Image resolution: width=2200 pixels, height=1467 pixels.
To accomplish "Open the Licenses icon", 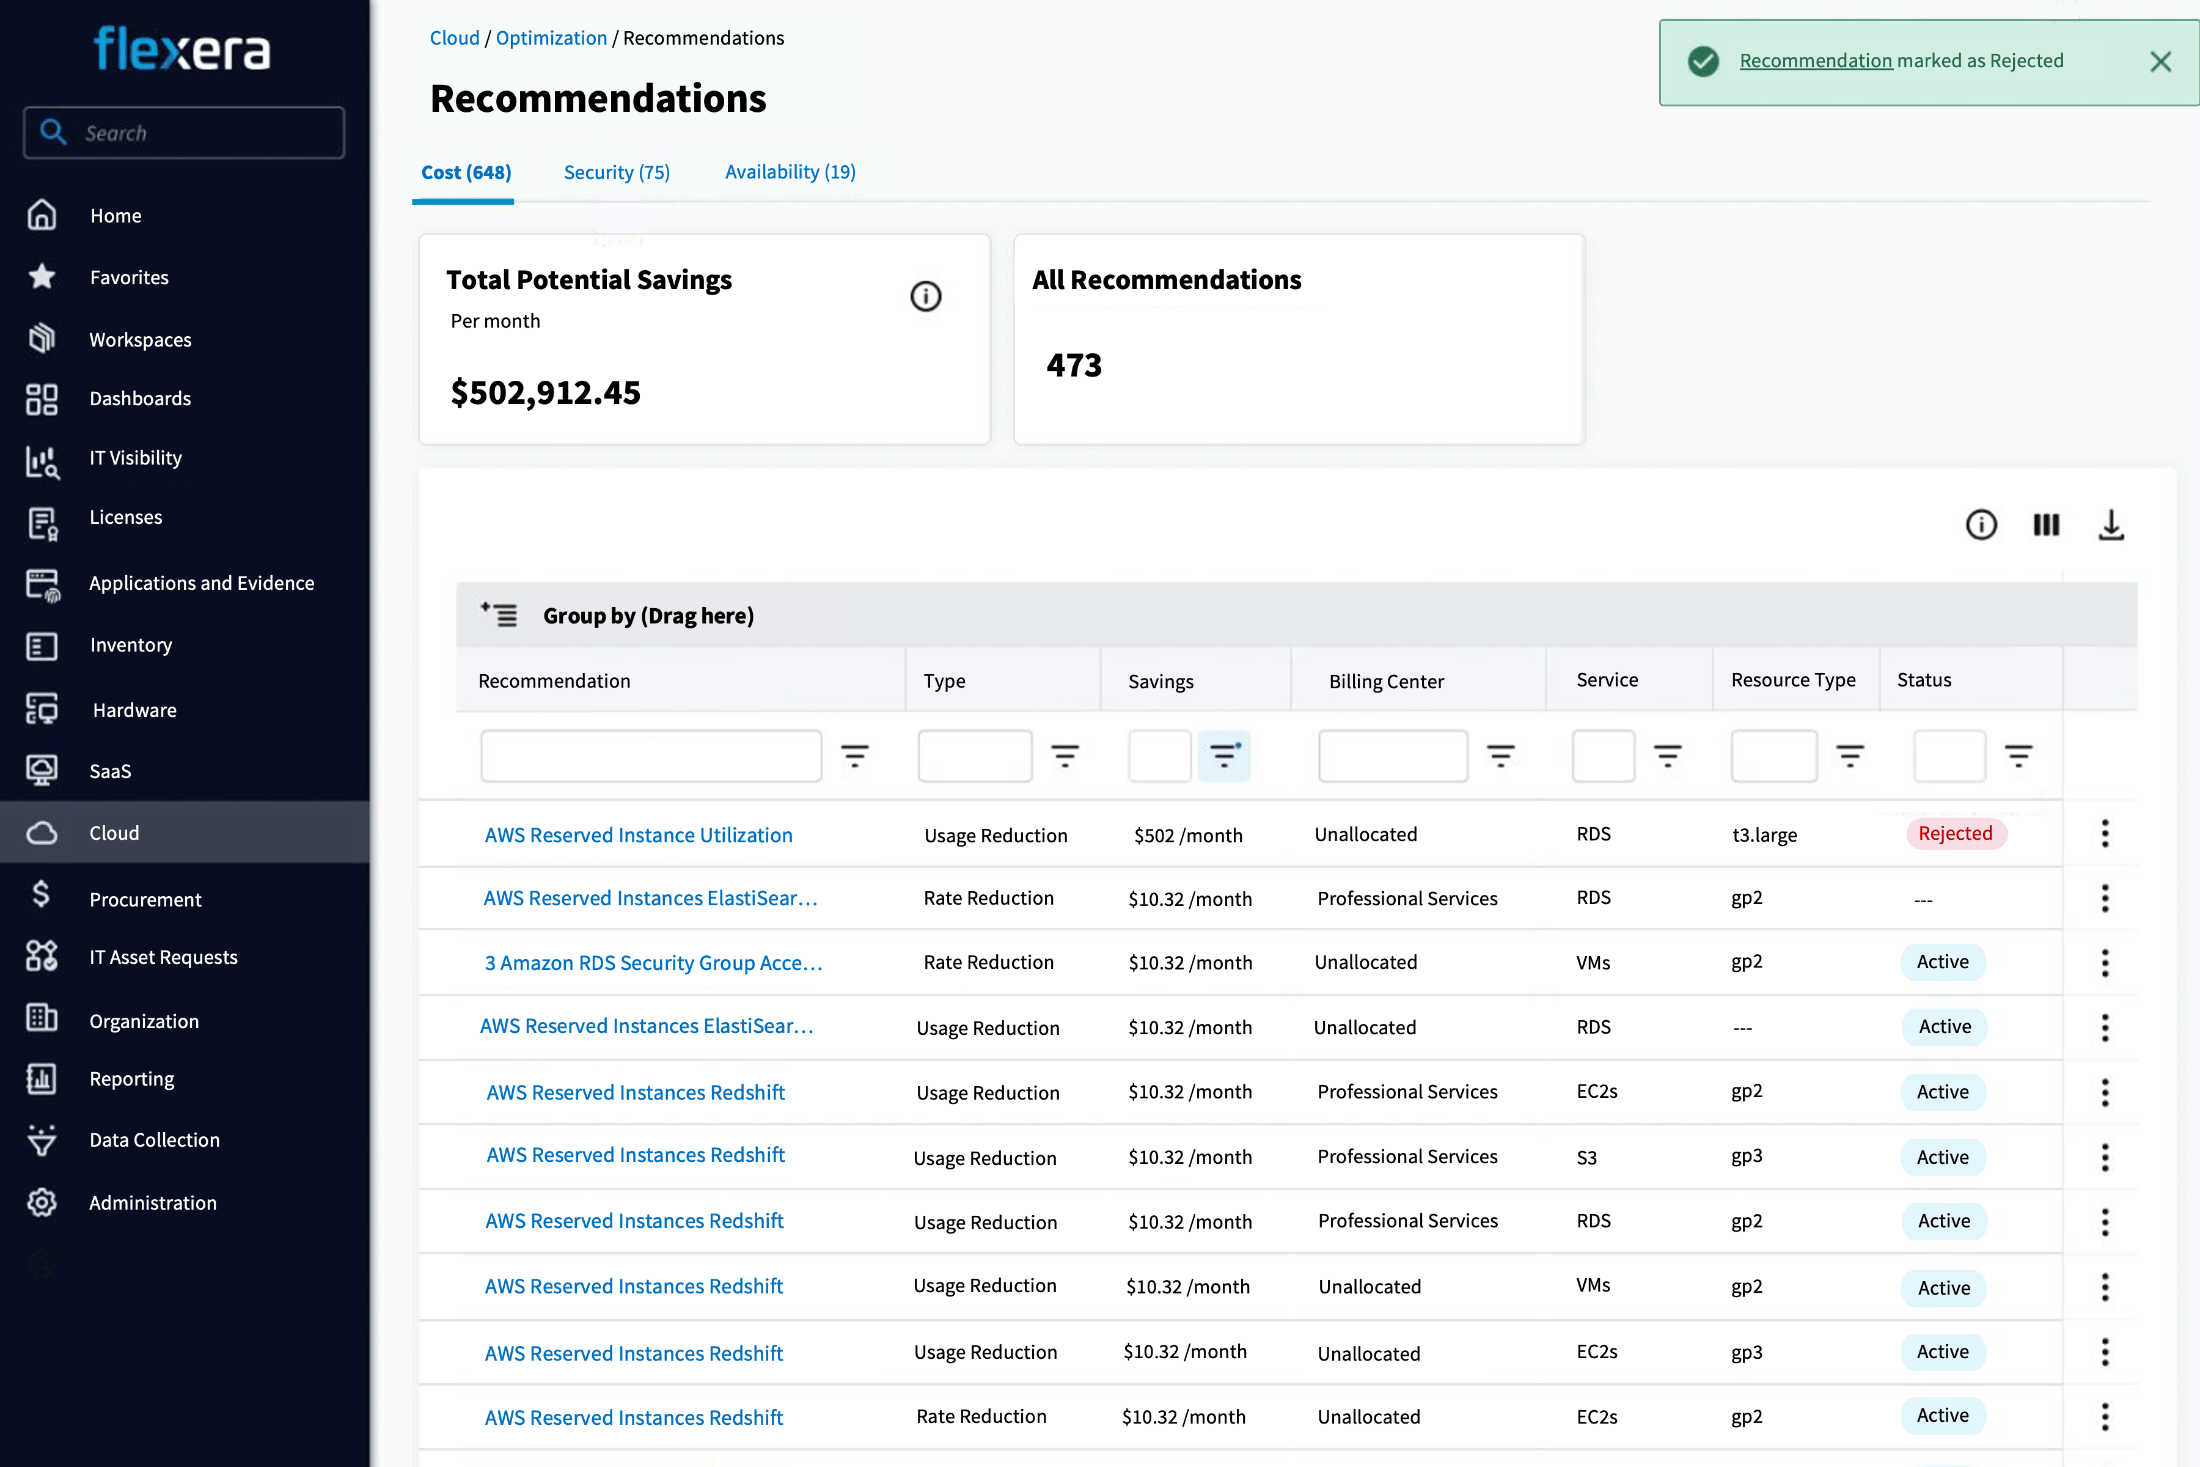I will (x=42, y=522).
